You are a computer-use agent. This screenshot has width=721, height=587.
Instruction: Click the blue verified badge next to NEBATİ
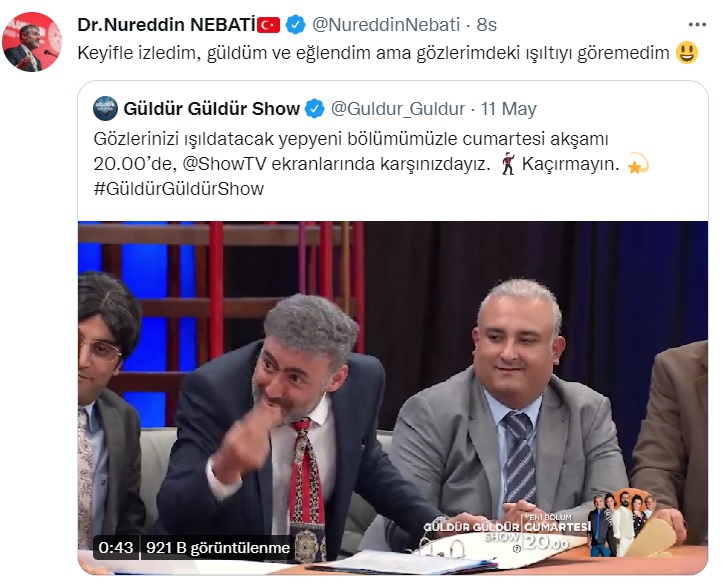click(295, 25)
